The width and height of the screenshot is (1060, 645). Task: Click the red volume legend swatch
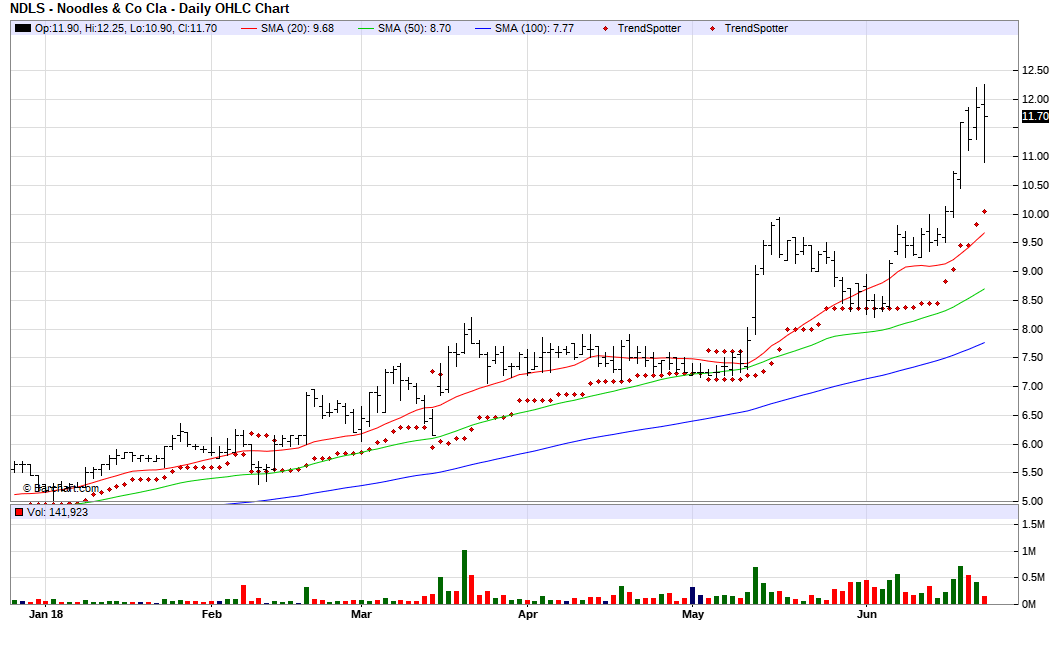(x=19, y=512)
